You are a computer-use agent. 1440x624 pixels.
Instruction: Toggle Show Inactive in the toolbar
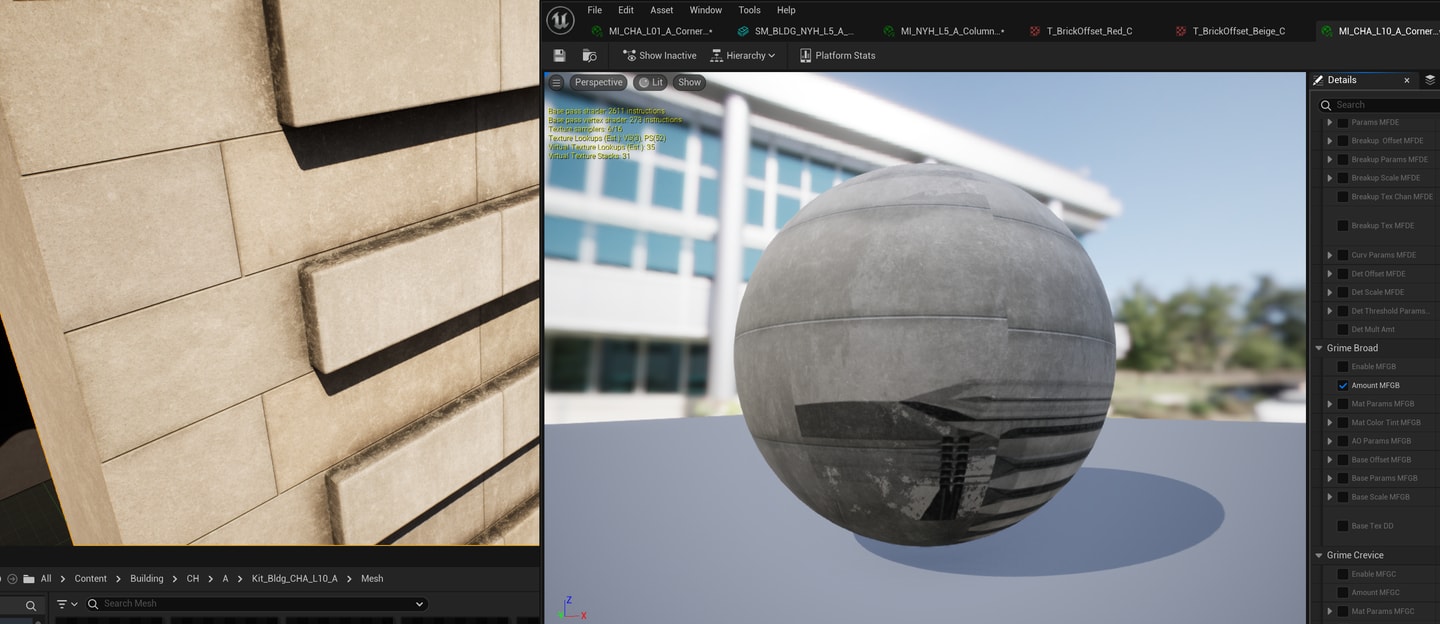point(659,56)
